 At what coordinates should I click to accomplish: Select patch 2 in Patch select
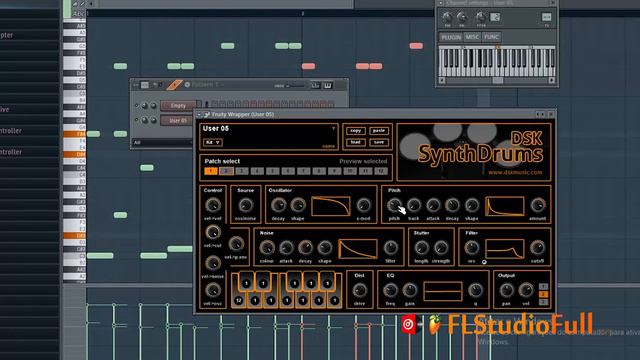[x=226, y=171]
